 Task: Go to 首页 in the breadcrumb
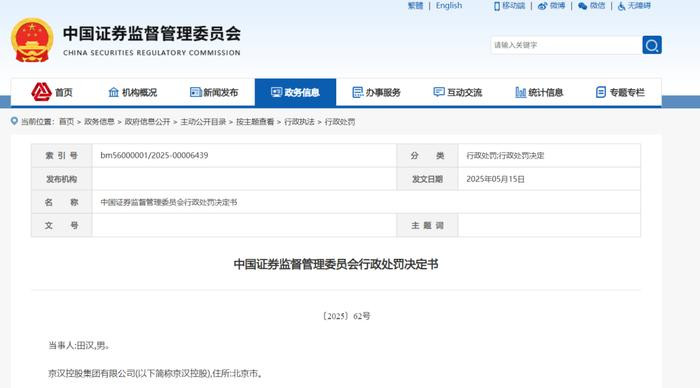point(67,121)
